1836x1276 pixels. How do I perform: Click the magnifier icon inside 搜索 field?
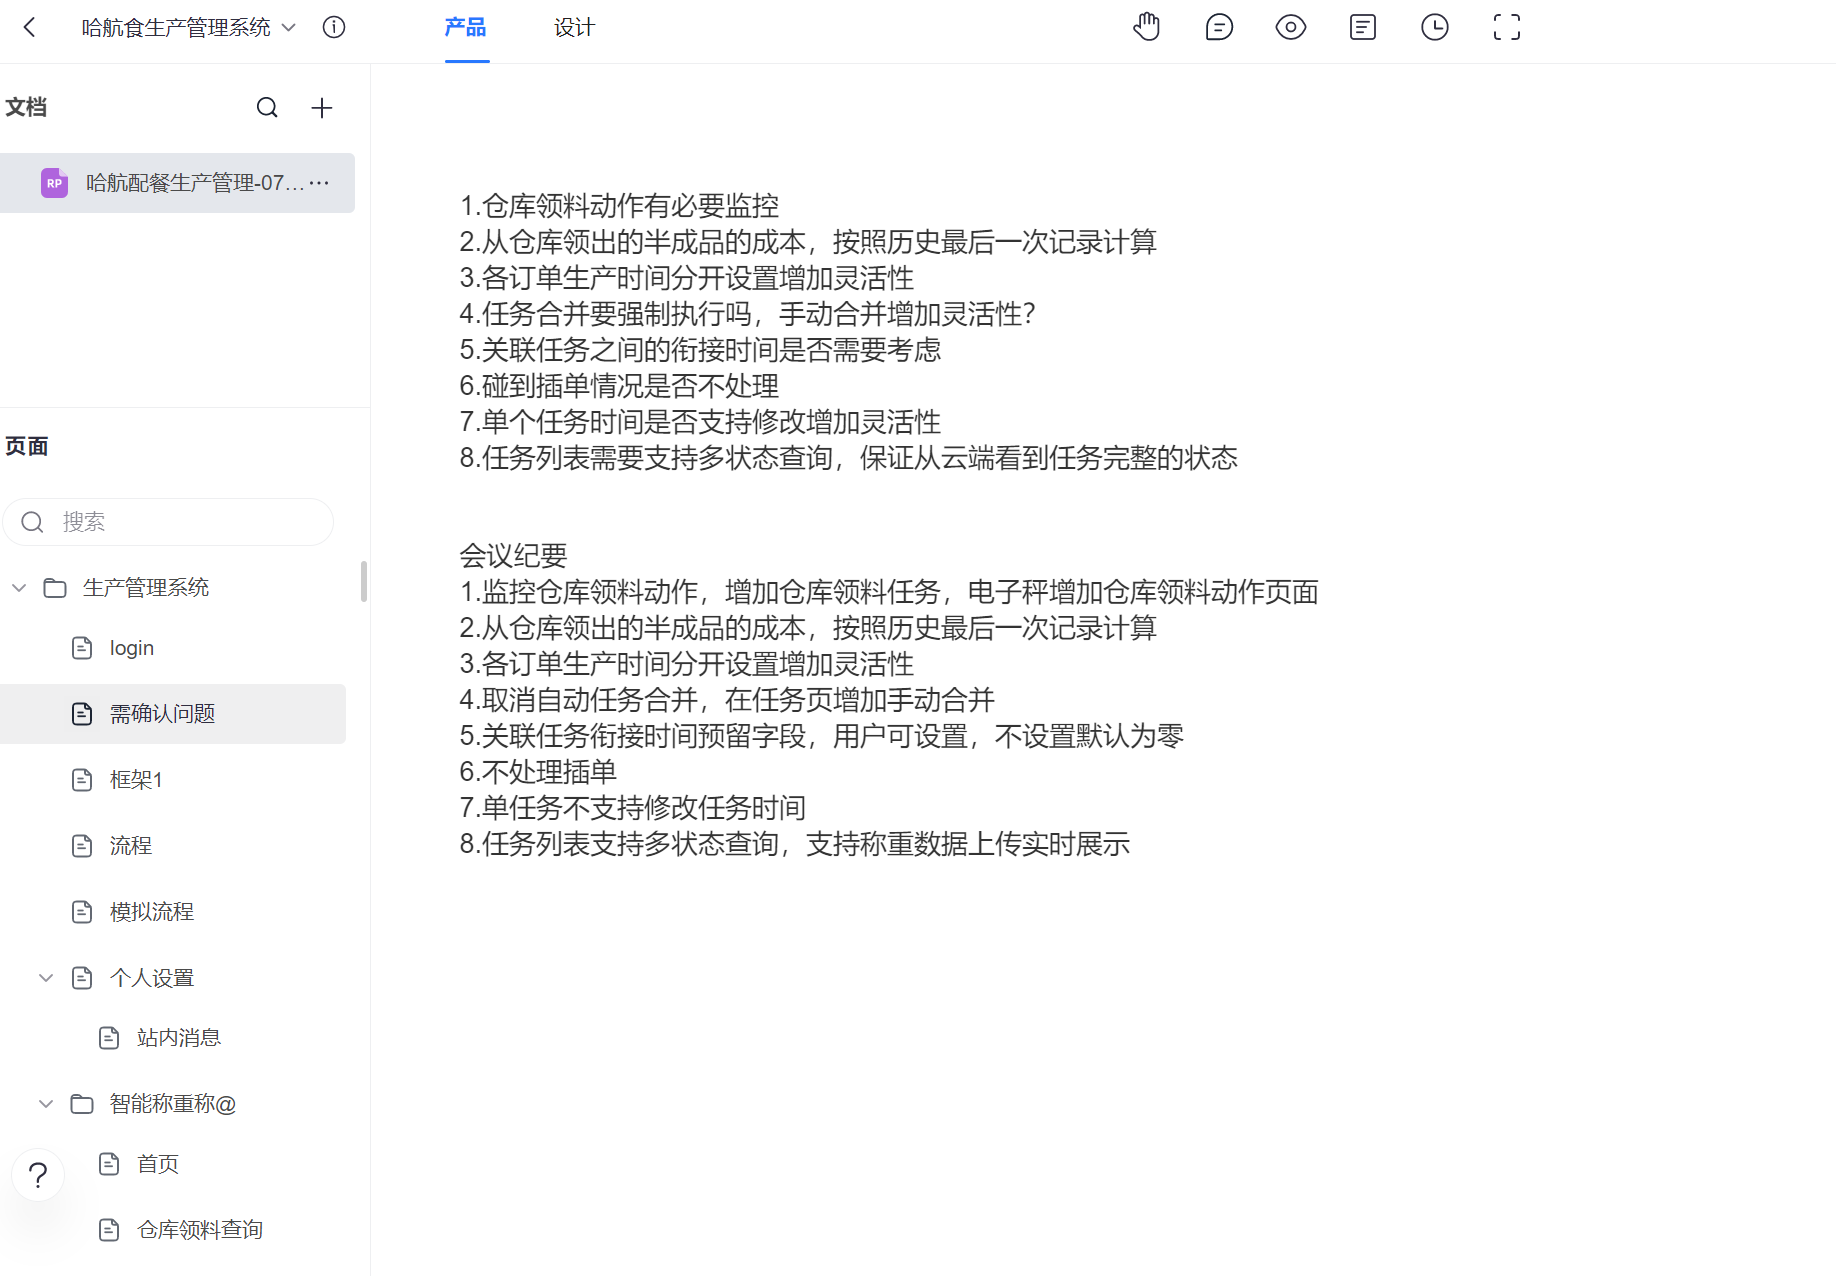tap(32, 522)
